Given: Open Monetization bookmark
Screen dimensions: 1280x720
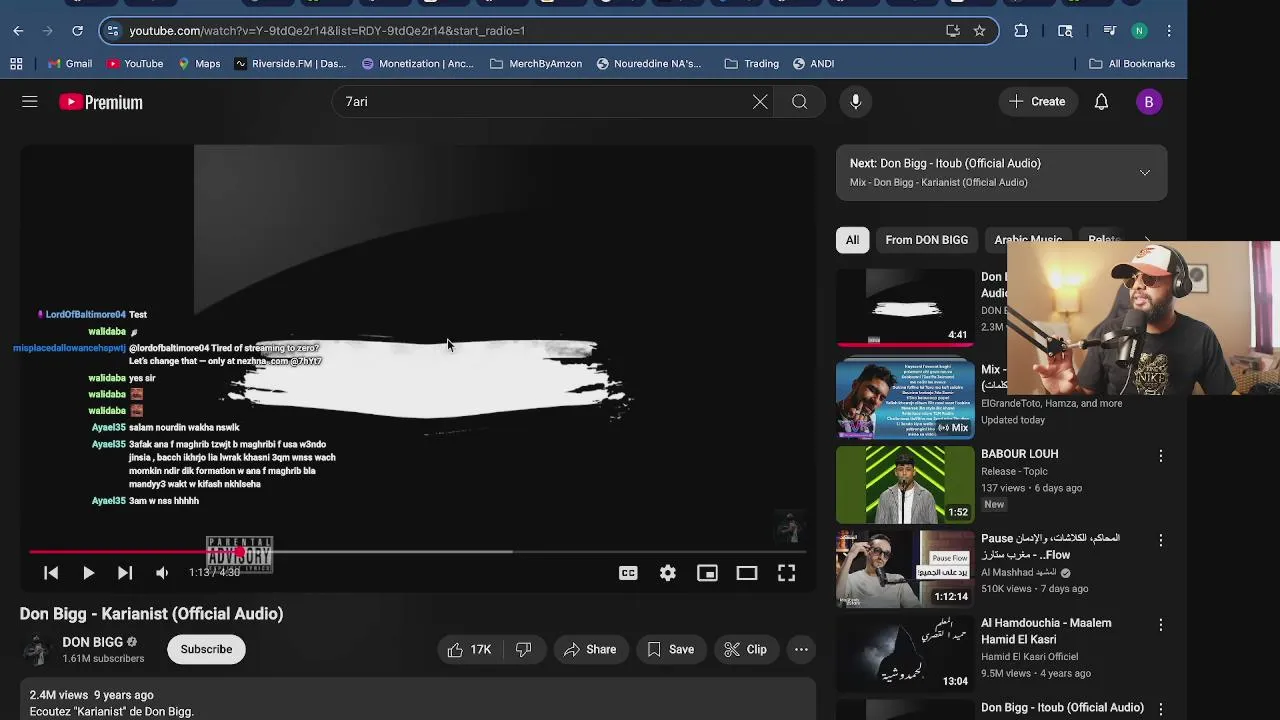Looking at the screenshot, I should pyautogui.click(x=417, y=64).
